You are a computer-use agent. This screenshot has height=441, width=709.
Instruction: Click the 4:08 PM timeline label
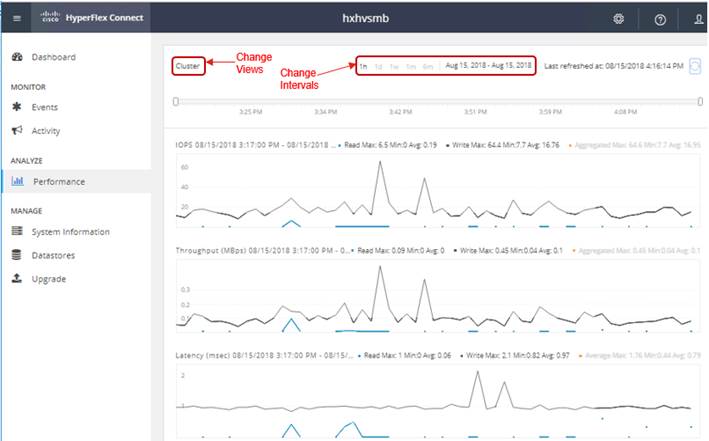click(x=625, y=112)
